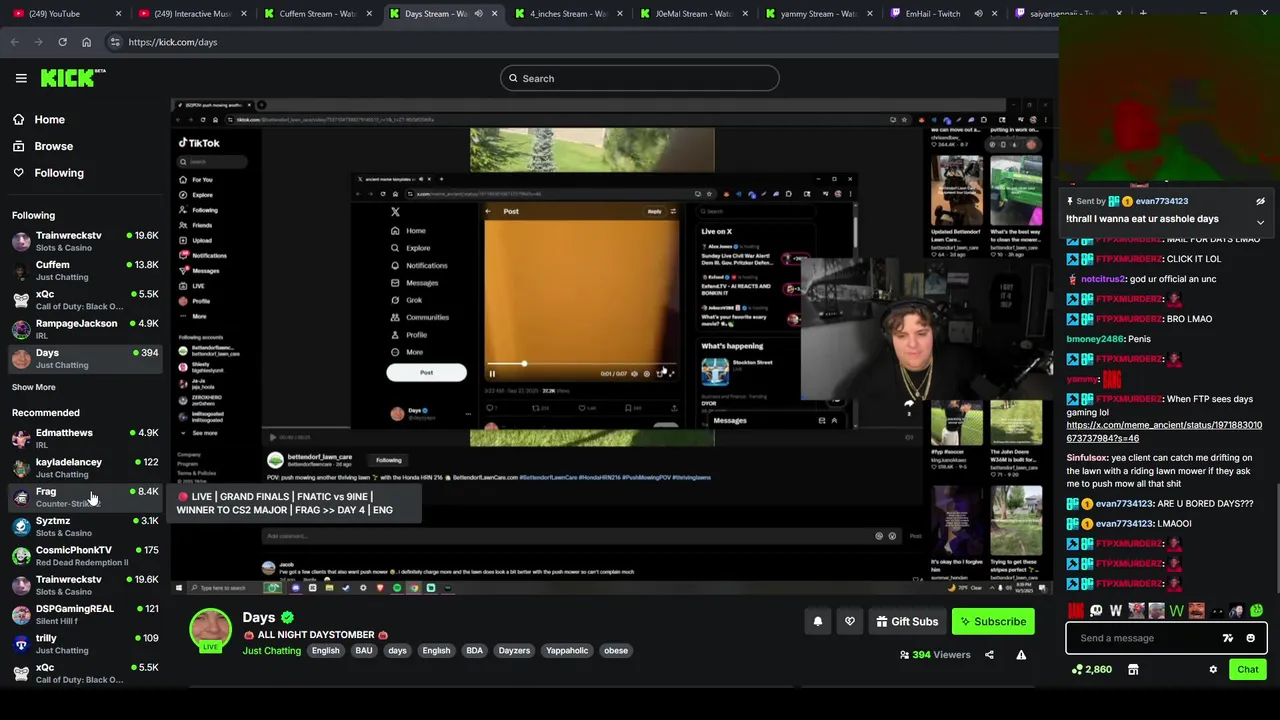Click the 2,860 channel points balance
Viewport: 1280px width, 720px height.
1092,669
